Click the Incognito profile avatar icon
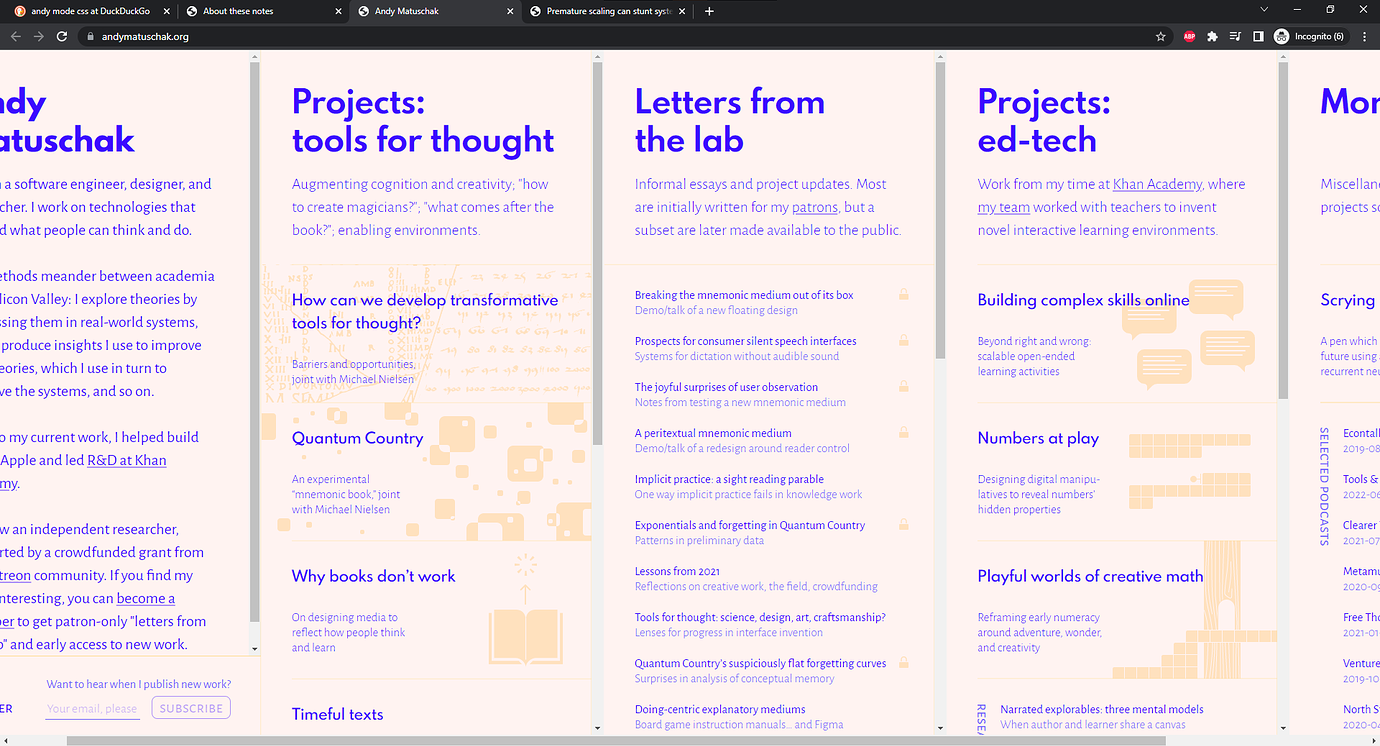This screenshot has width=1380, height=746. click(x=1281, y=35)
